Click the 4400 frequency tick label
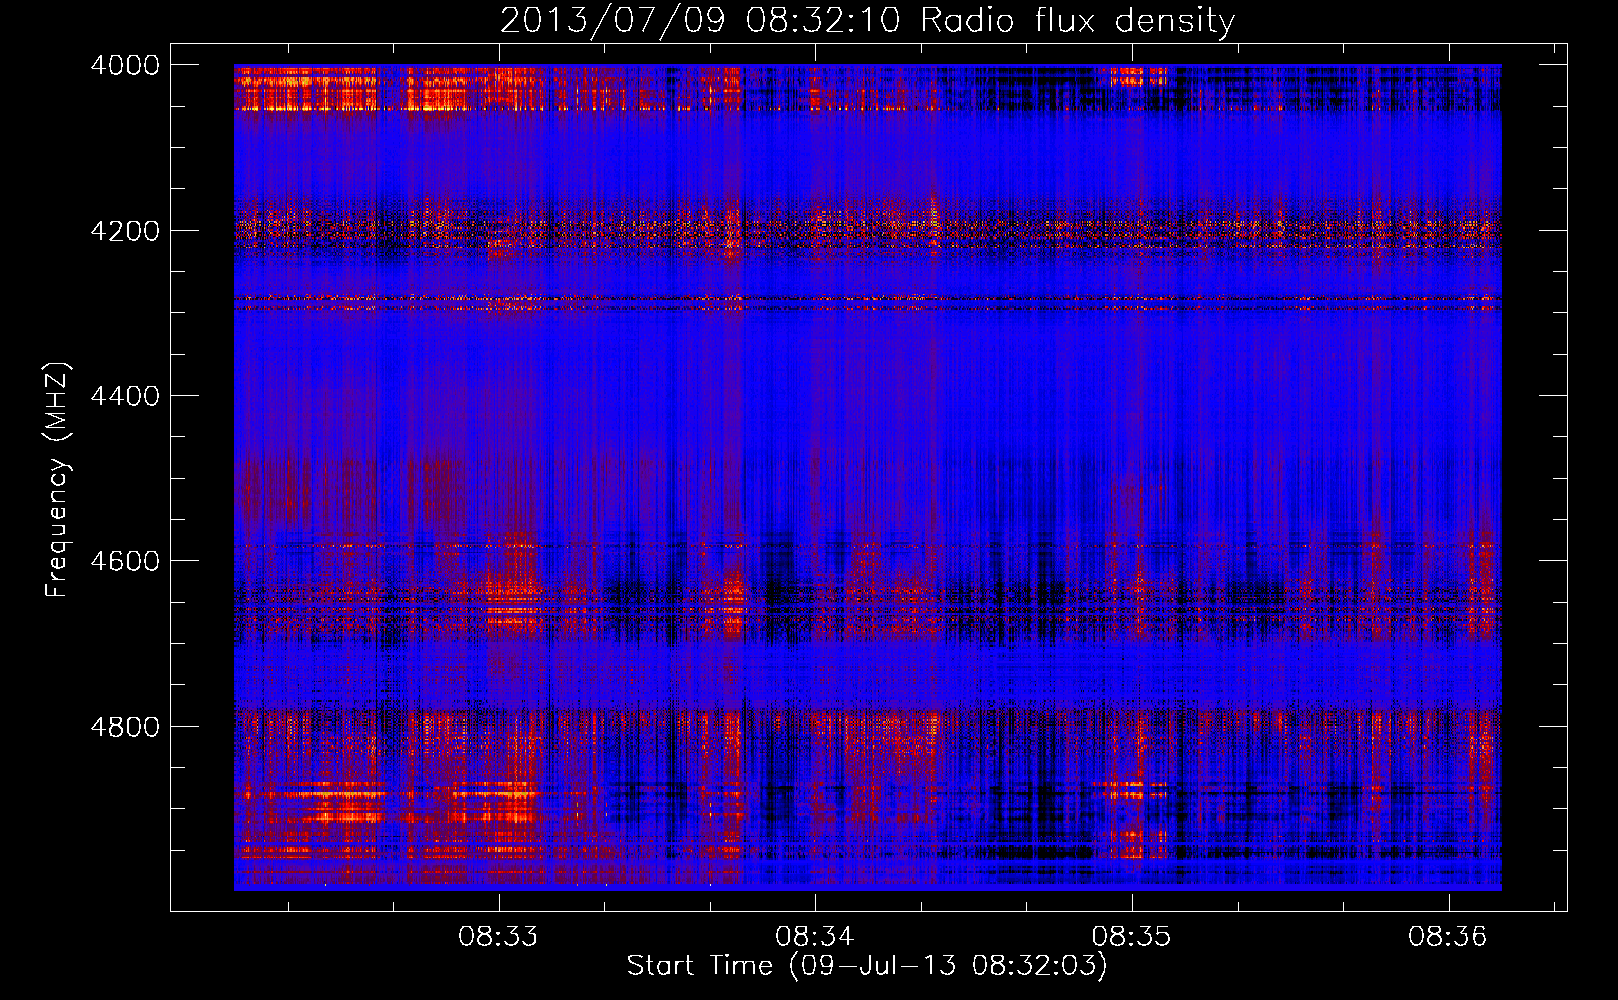1618x1000 pixels. (x=125, y=396)
